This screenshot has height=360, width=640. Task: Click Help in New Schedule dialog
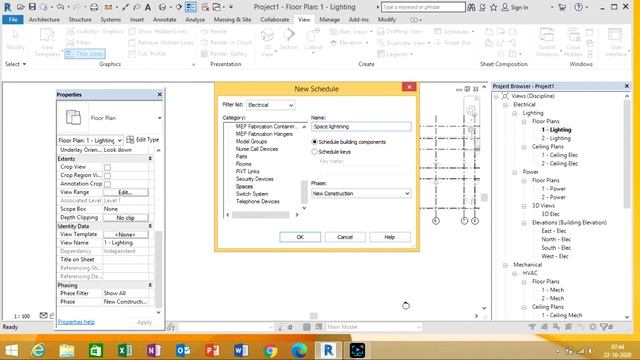pos(390,237)
